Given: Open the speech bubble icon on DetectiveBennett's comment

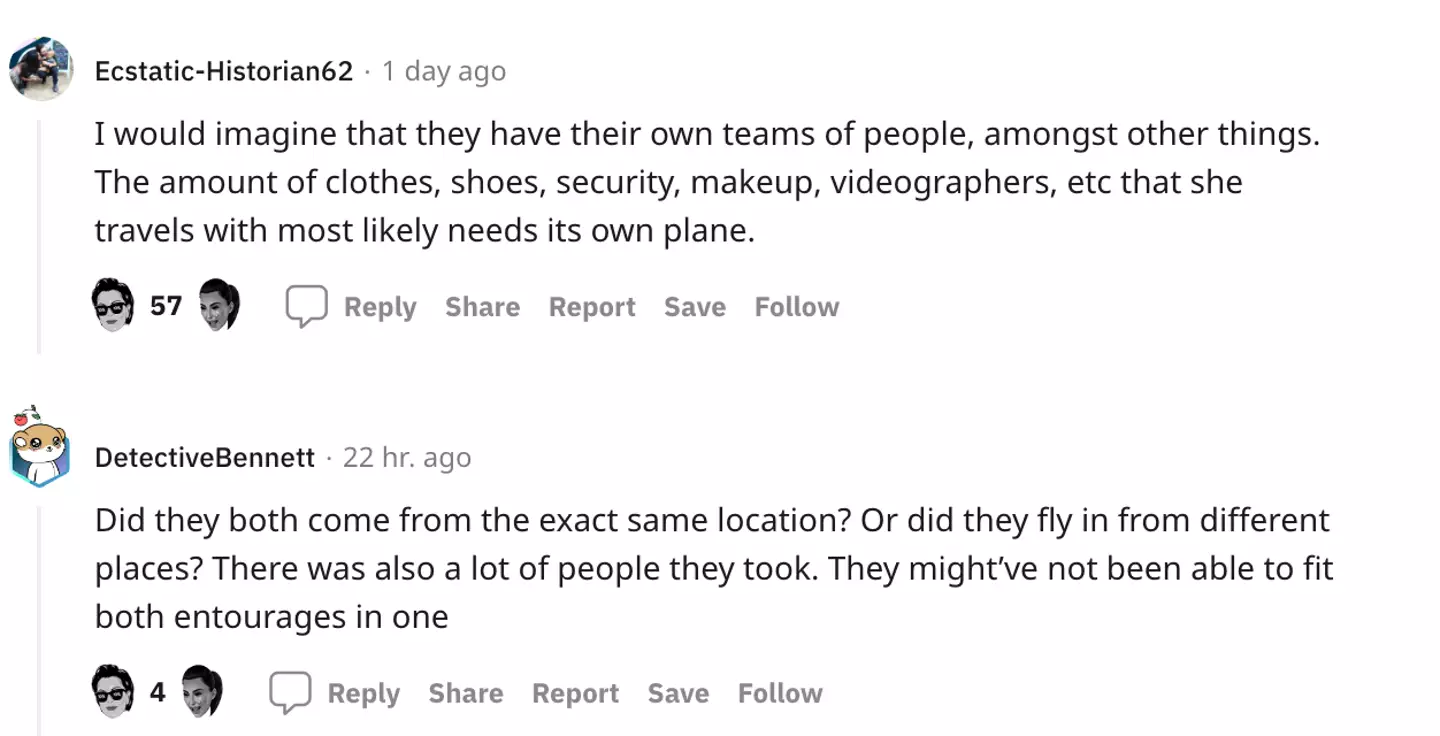Looking at the screenshot, I should pyautogui.click(x=291, y=692).
